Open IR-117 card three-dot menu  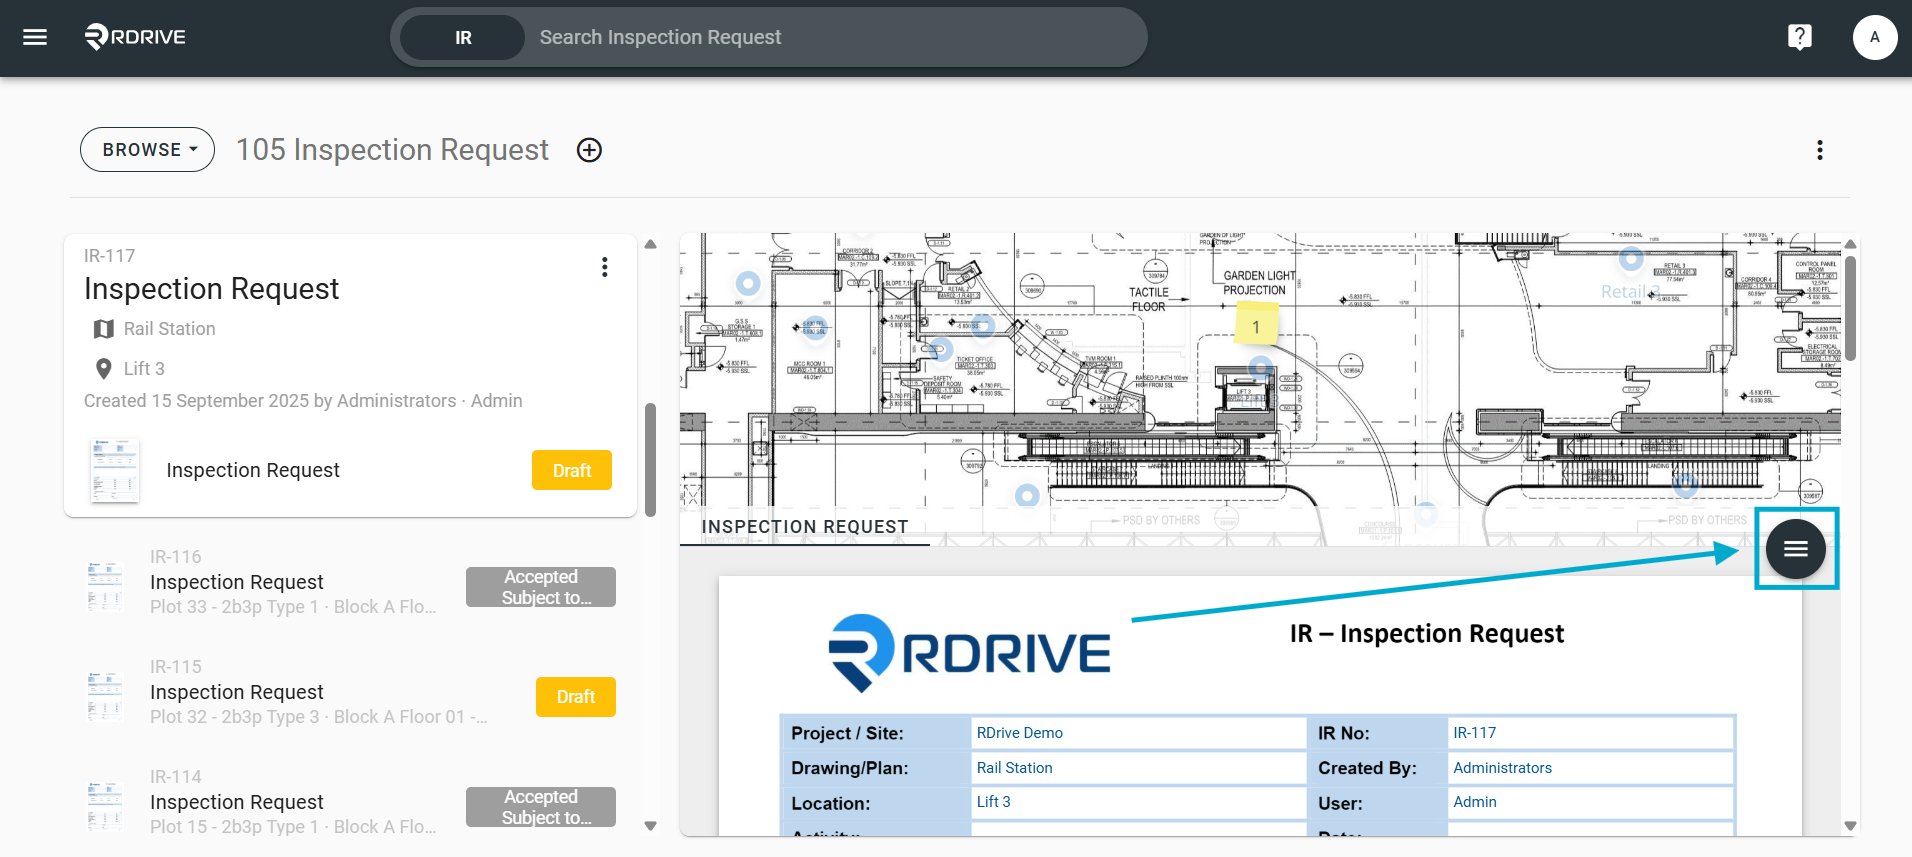pos(604,267)
